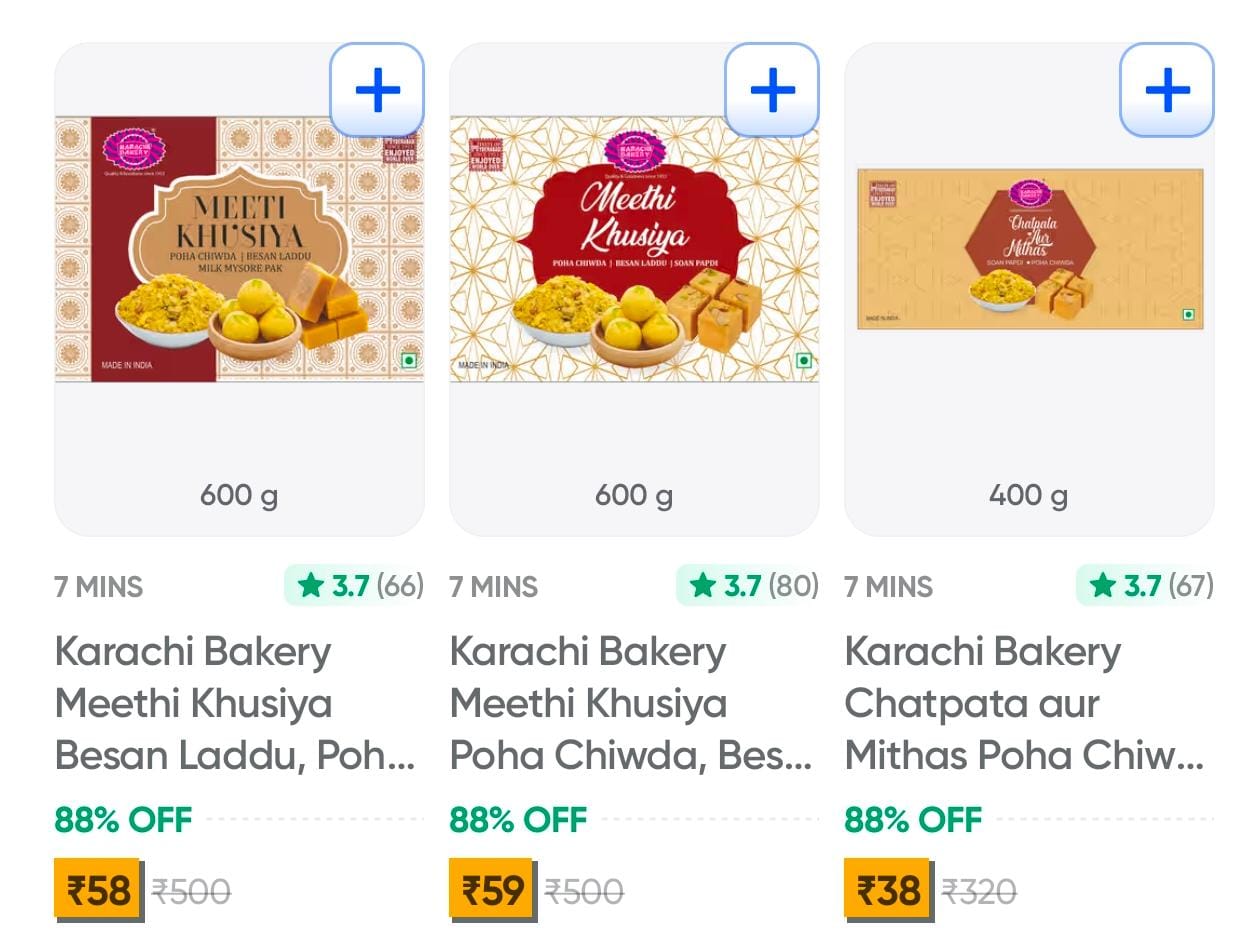Tap the ₹59 price tag
This screenshot has width=1260, height=937.
pyautogui.click(x=491, y=889)
